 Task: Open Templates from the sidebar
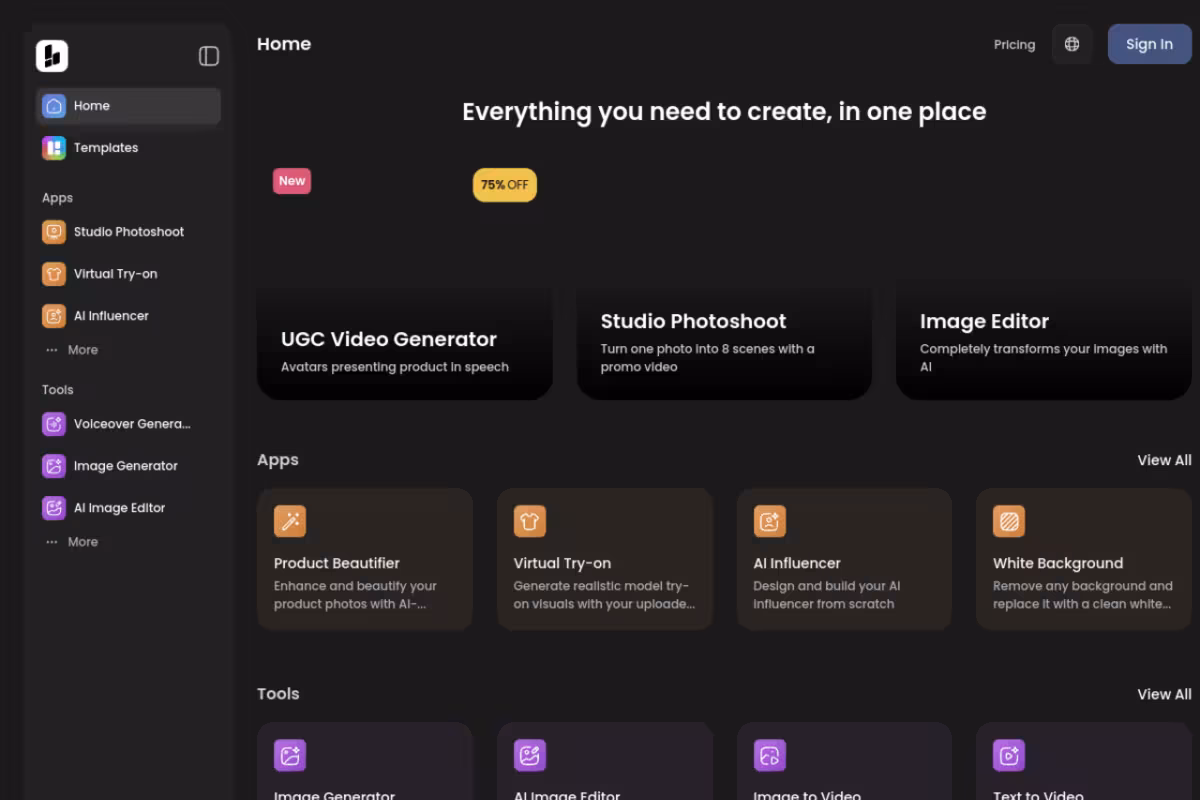[128, 148]
